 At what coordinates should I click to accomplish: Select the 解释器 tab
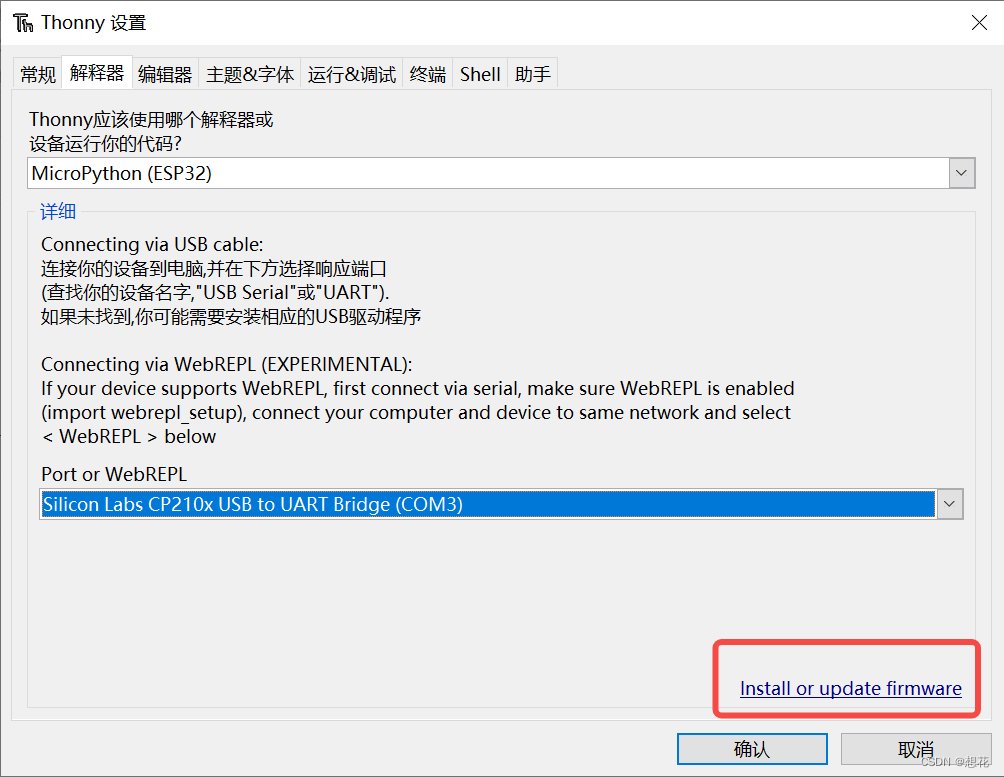coord(97,72)
